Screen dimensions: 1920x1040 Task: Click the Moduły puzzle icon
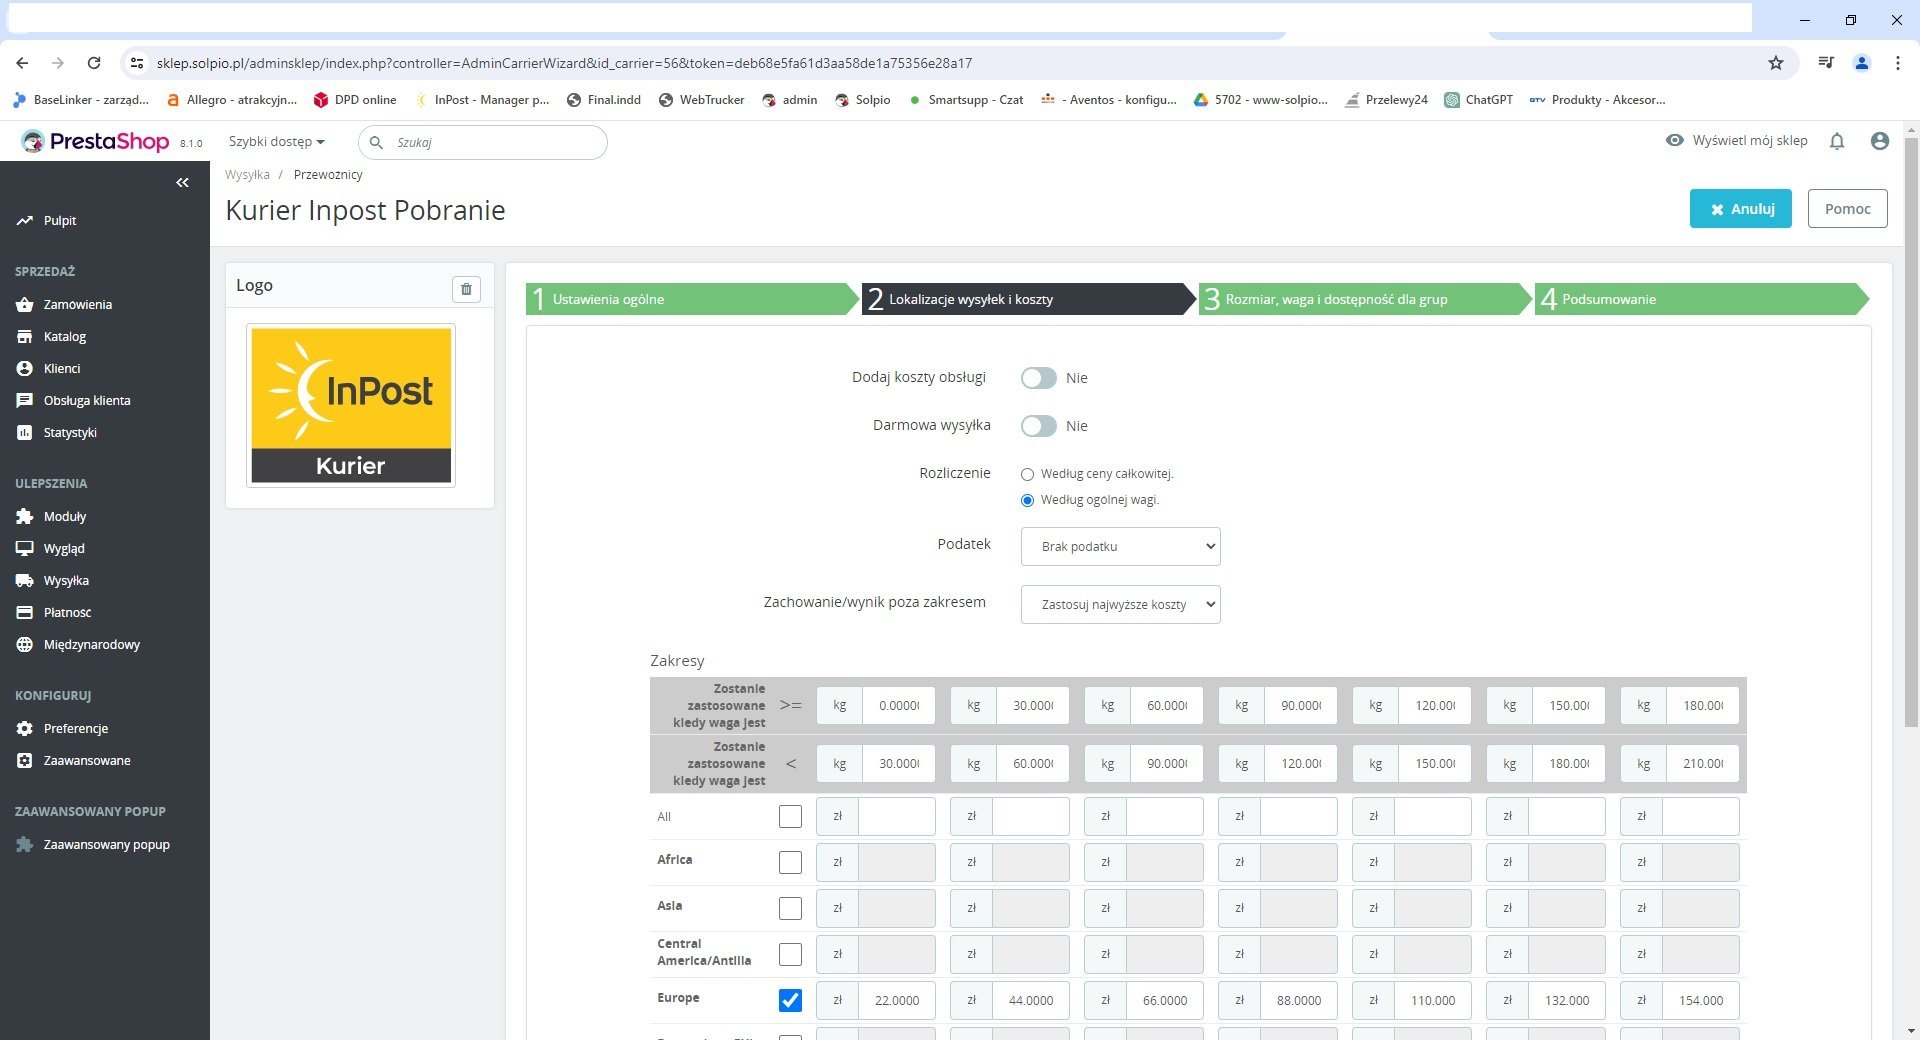(x=25, y=516)
